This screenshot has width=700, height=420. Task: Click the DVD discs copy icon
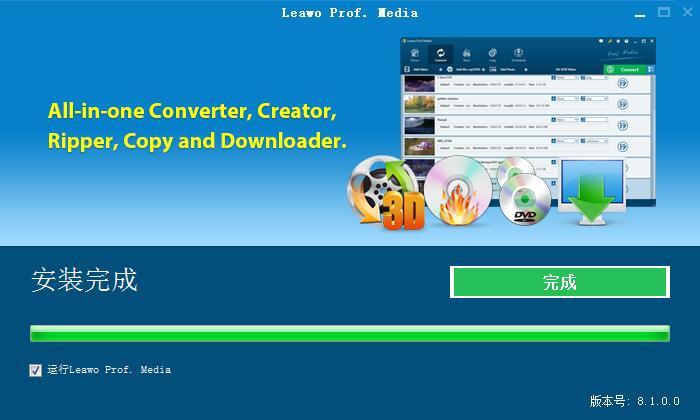pos(524,191)
